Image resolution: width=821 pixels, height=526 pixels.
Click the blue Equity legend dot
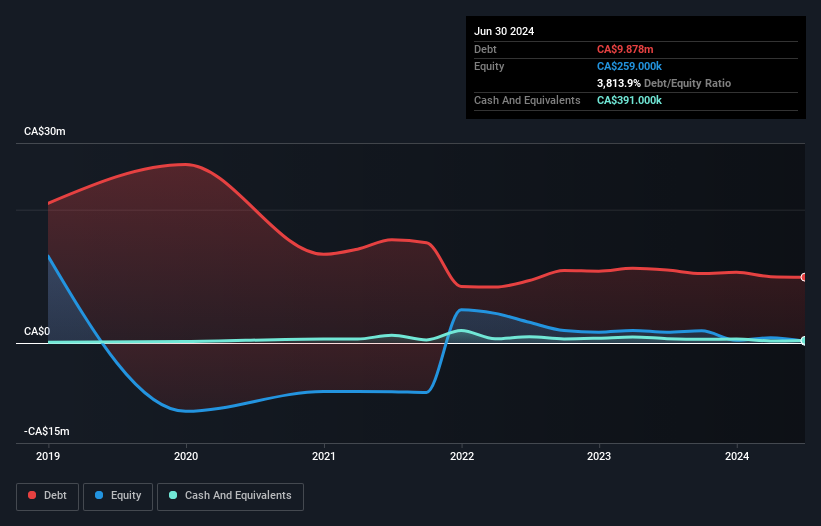click(99, 495)
